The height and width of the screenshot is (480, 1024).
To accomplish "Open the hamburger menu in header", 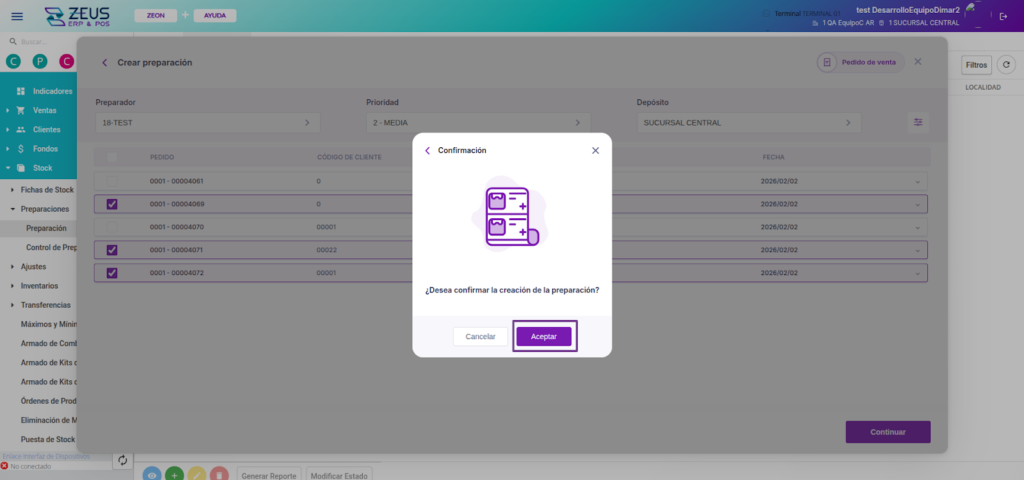I will coord(17,16).
